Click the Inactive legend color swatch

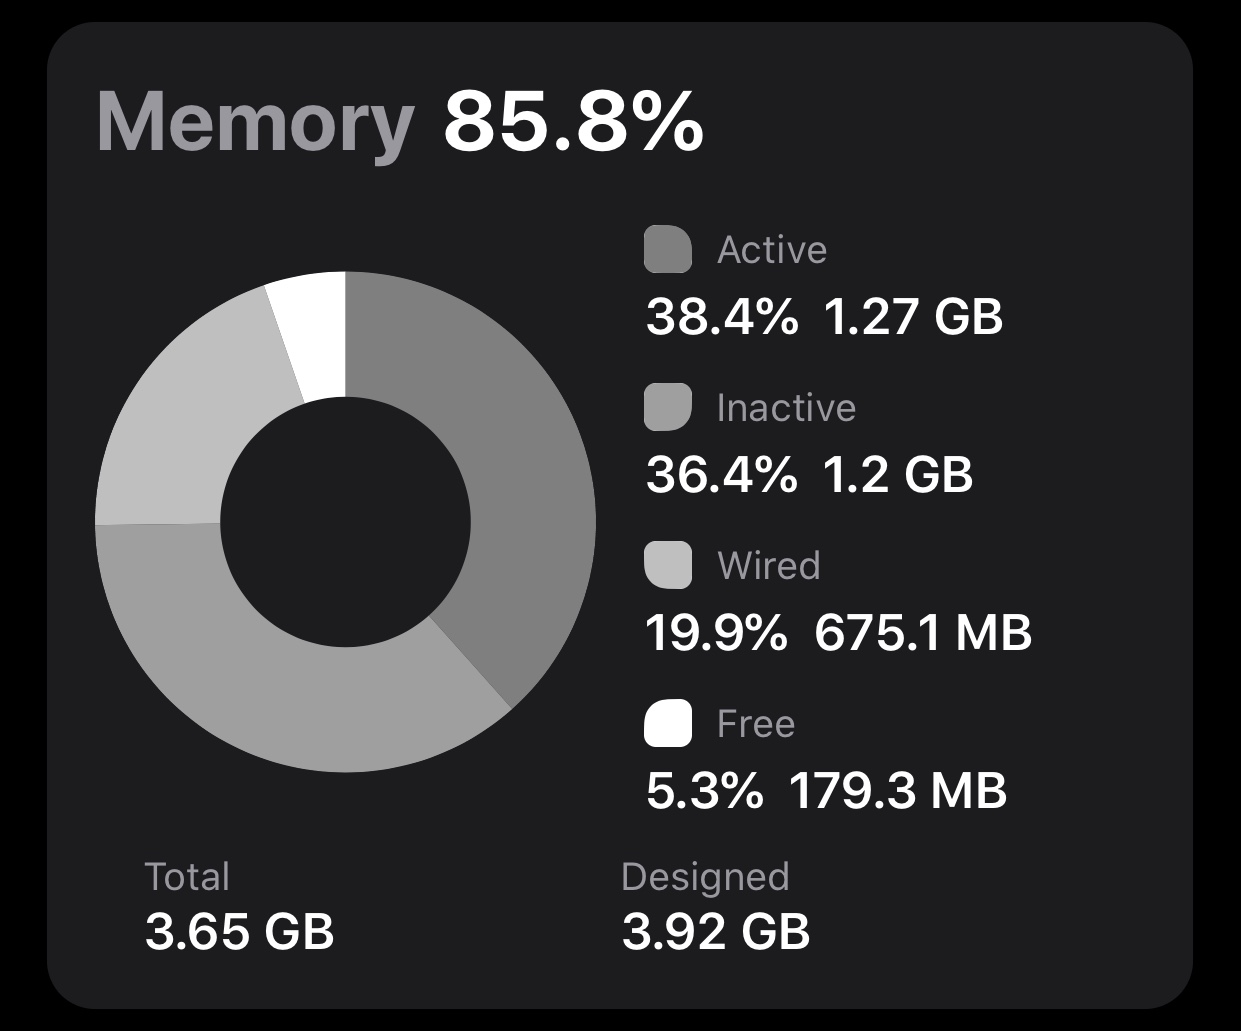click(x=667, y=407)
